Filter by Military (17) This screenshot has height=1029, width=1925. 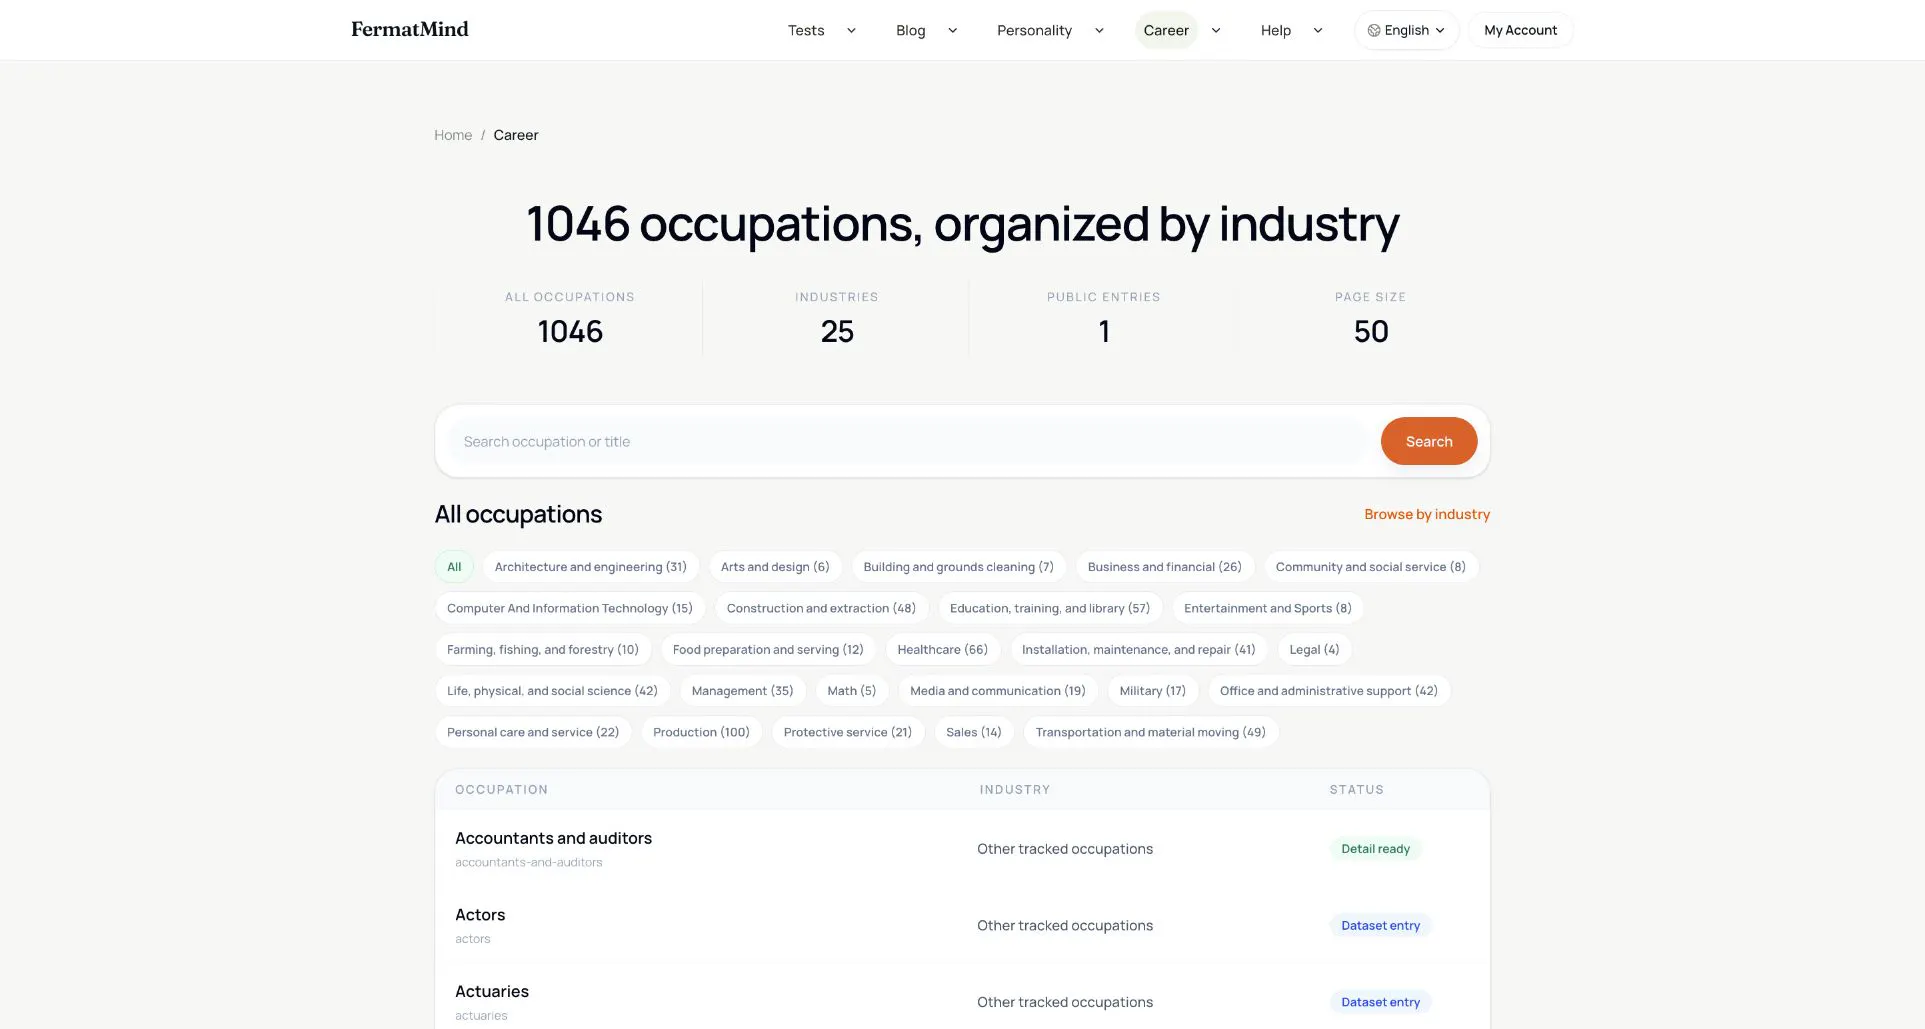click(x=1152, y=691)
